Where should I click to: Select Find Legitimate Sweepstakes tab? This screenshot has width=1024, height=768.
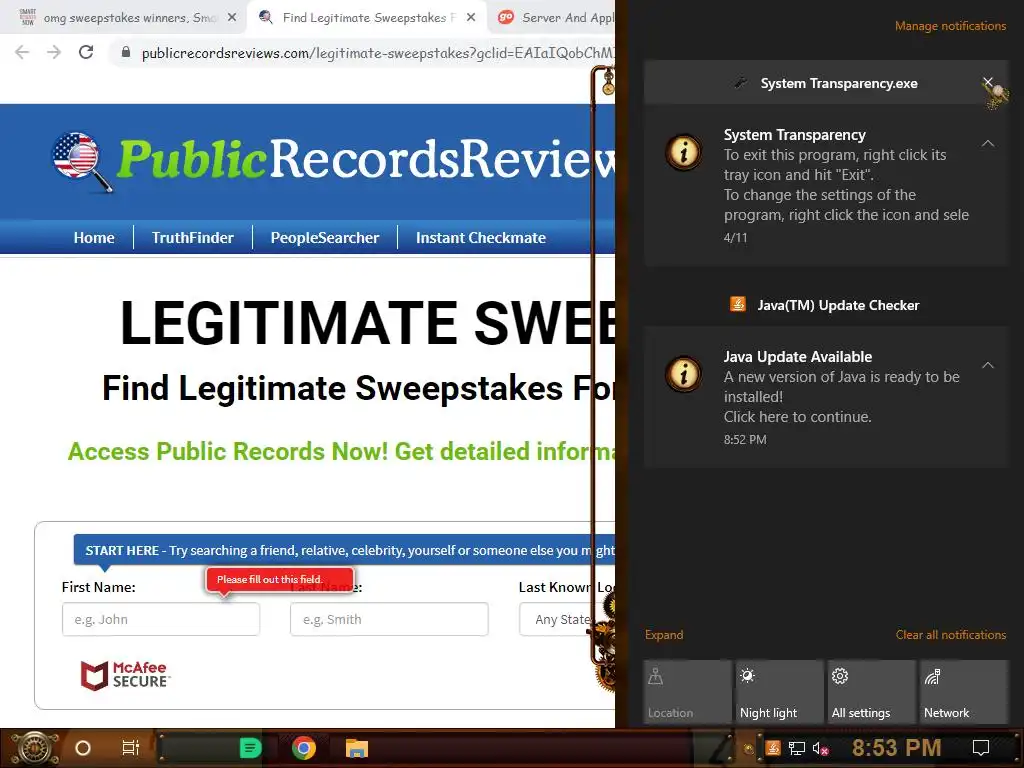pos(366,18)
